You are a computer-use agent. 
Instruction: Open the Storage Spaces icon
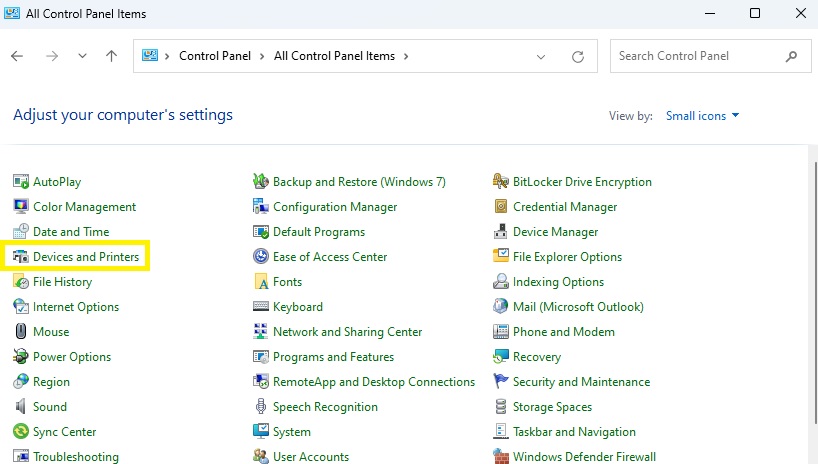tap(501, 407)
